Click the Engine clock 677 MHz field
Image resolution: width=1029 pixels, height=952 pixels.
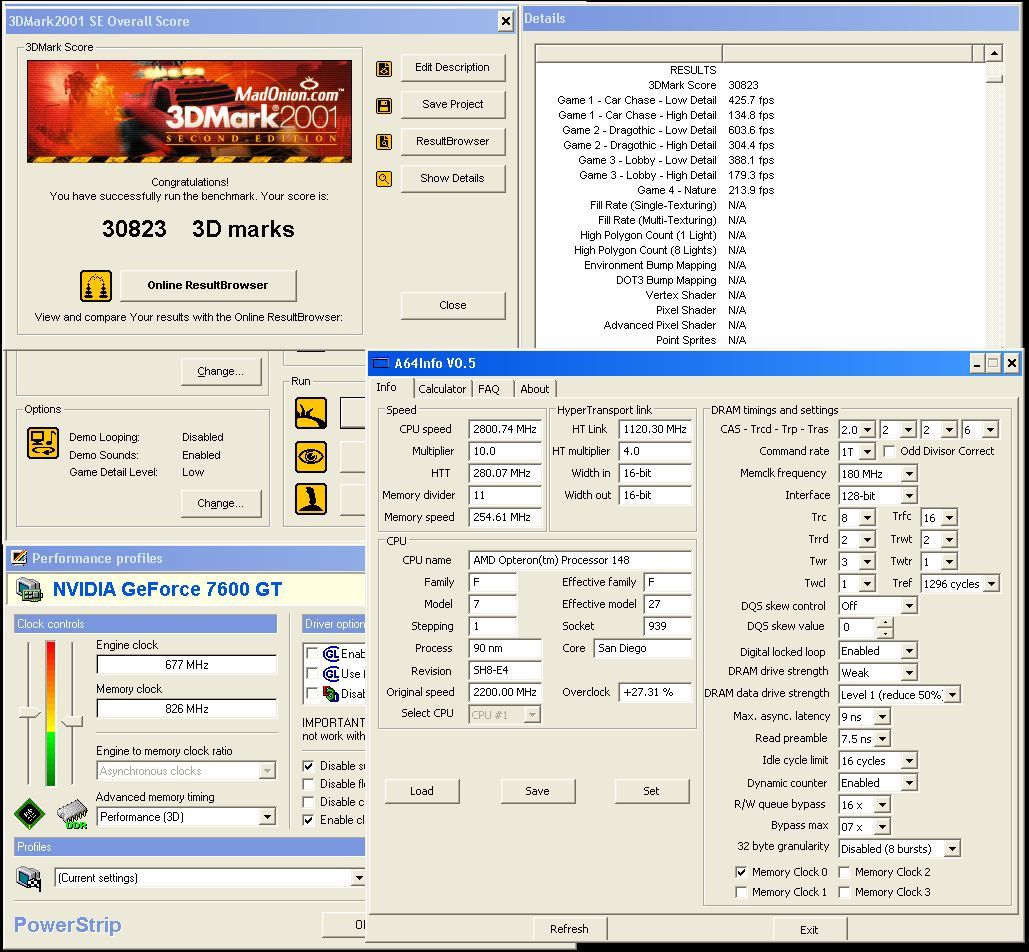click(x=187, y=665)
